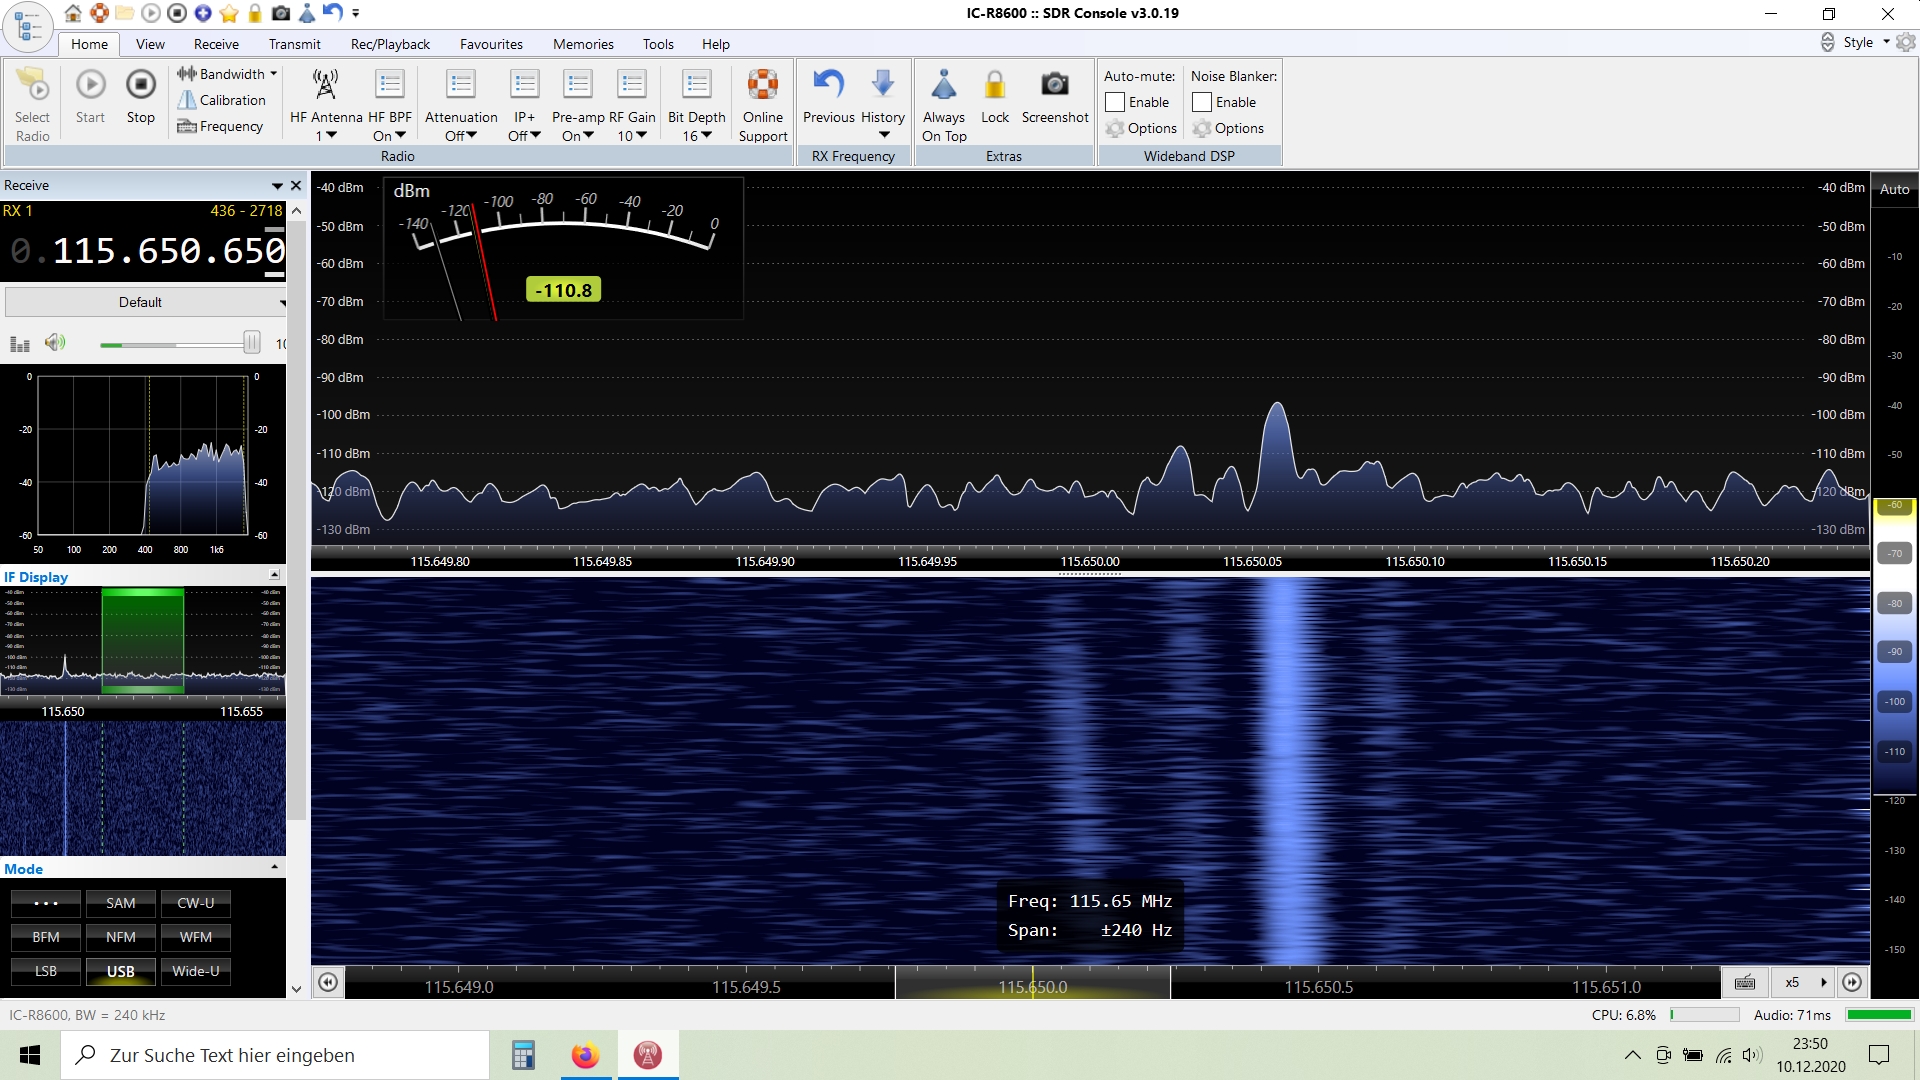Open the Frequency settings in Radio group
Viewport: 1920px width, 1080px height.
pyautogui.click(x=220, y=126)
